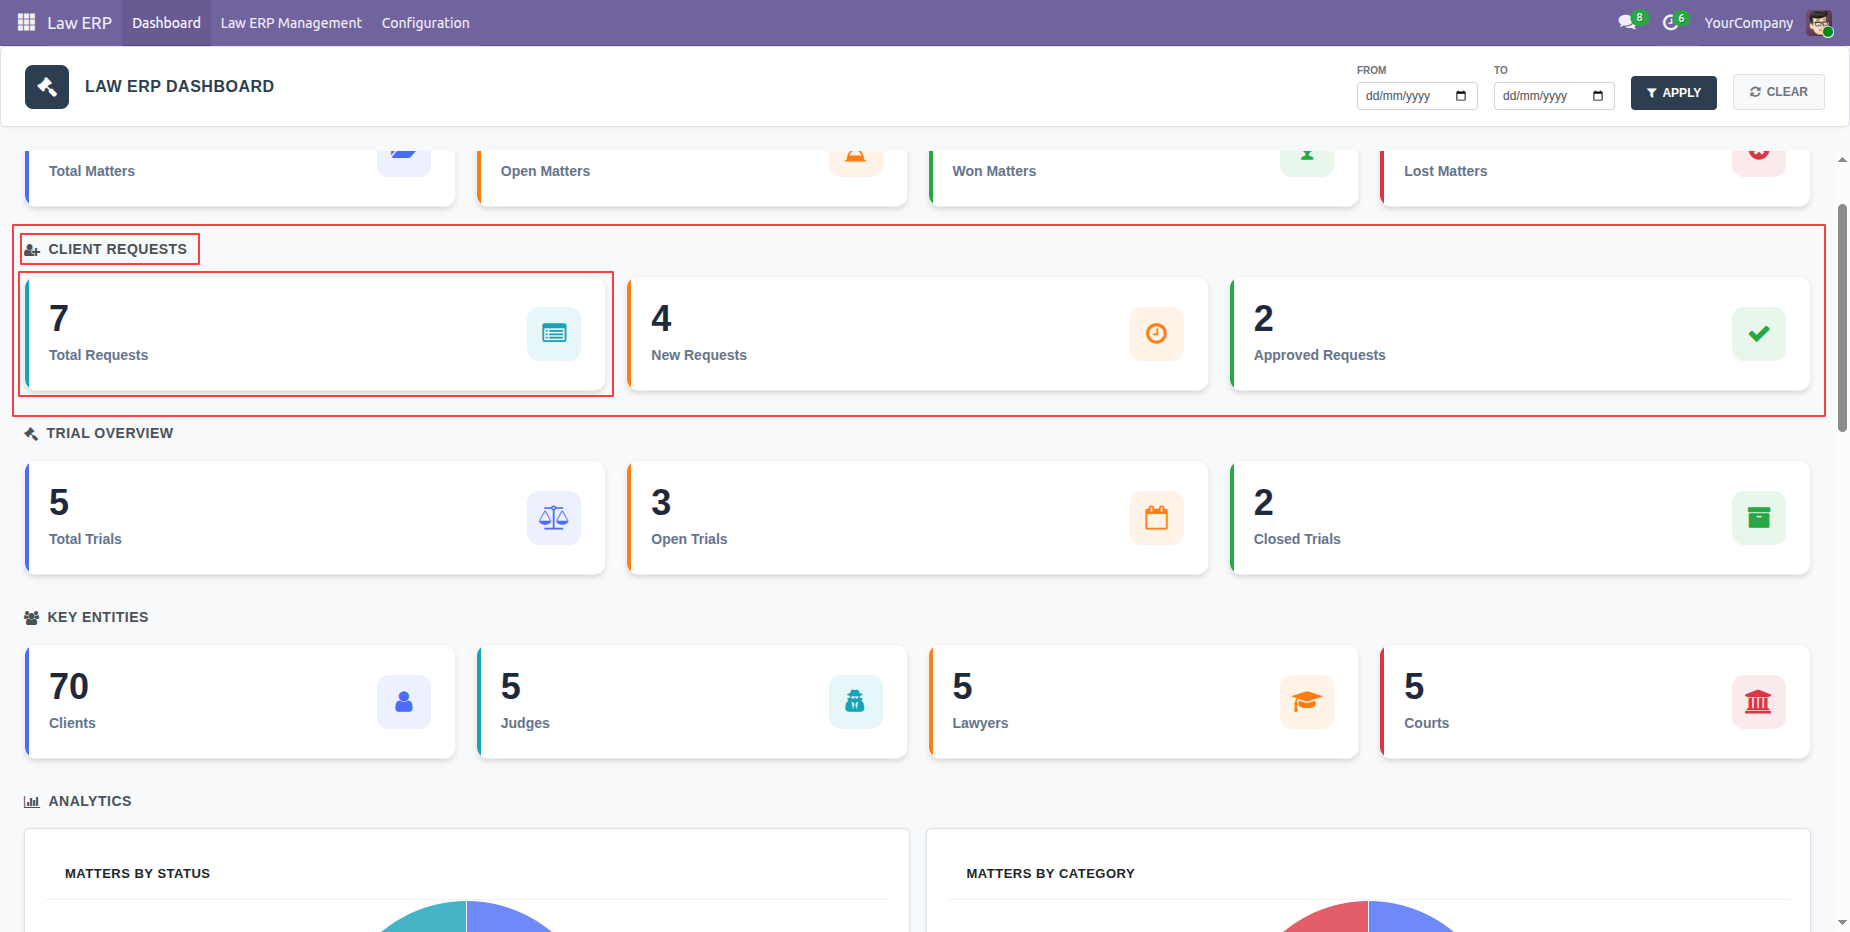Open the Lost Matters card
Viewport: 1850px width, 932px height.
(x=1595, y=178)
